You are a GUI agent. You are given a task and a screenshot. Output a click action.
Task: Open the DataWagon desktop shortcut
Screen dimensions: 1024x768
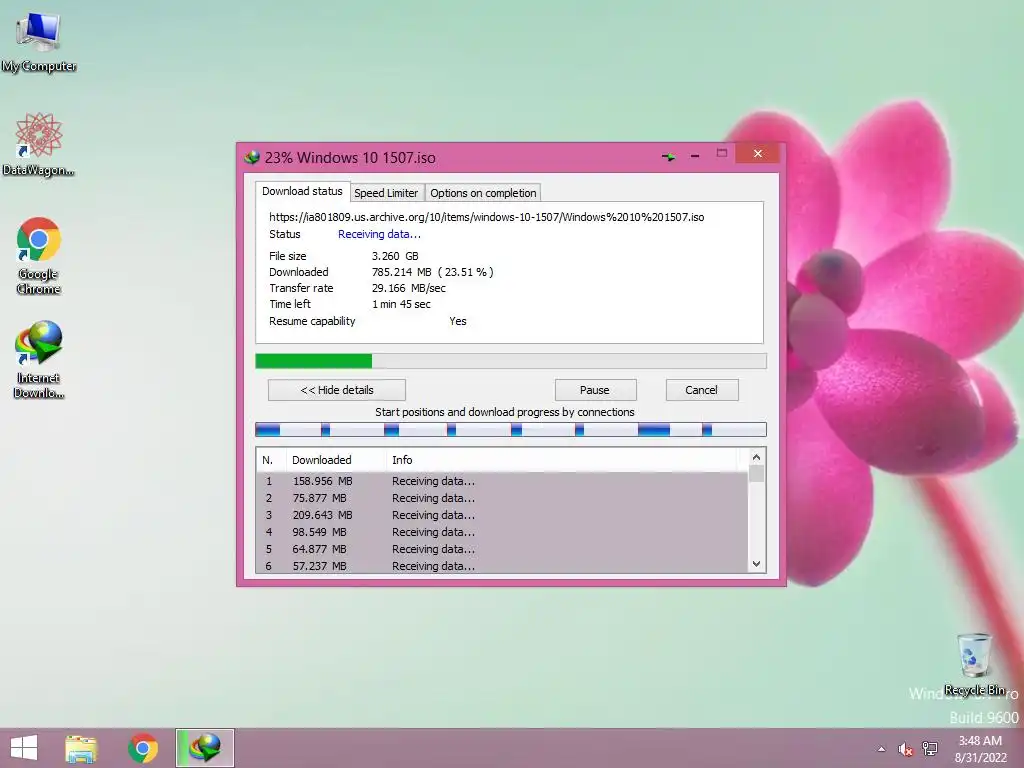click(x=39, y=144)
